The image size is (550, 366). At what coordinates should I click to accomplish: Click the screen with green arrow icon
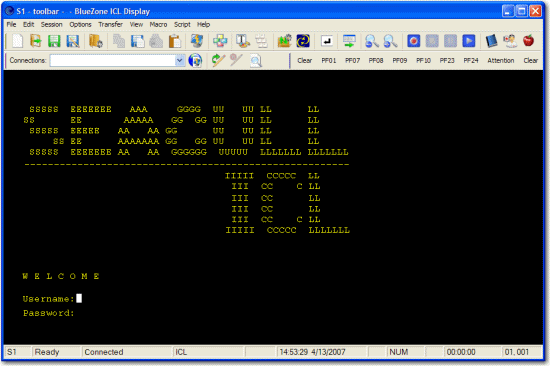349,41
